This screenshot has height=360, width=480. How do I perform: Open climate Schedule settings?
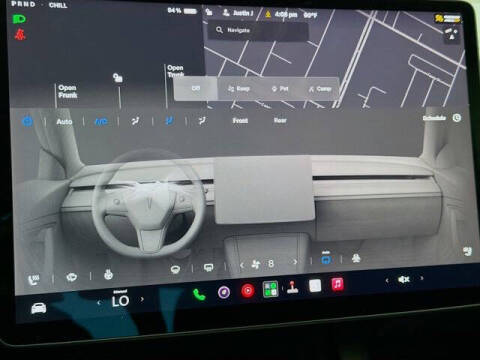pos(434,118)
